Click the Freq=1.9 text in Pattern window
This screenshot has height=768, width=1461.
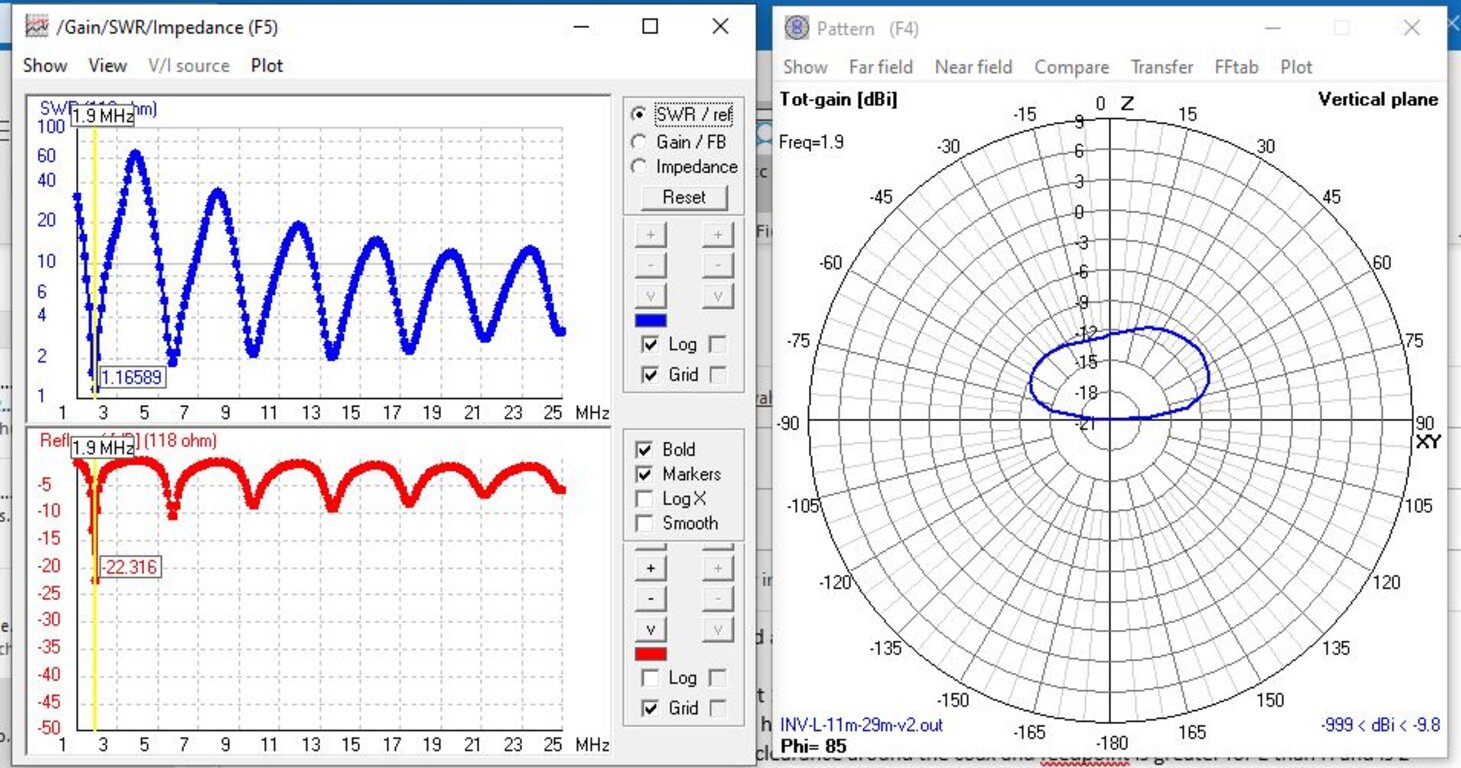pos(811,142)
